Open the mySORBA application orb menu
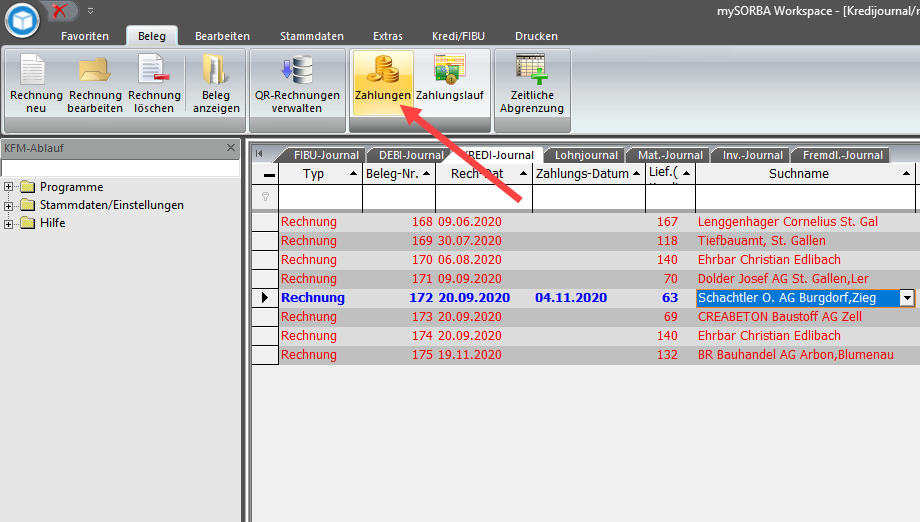920x522 pixels. [x=22, y=20]
